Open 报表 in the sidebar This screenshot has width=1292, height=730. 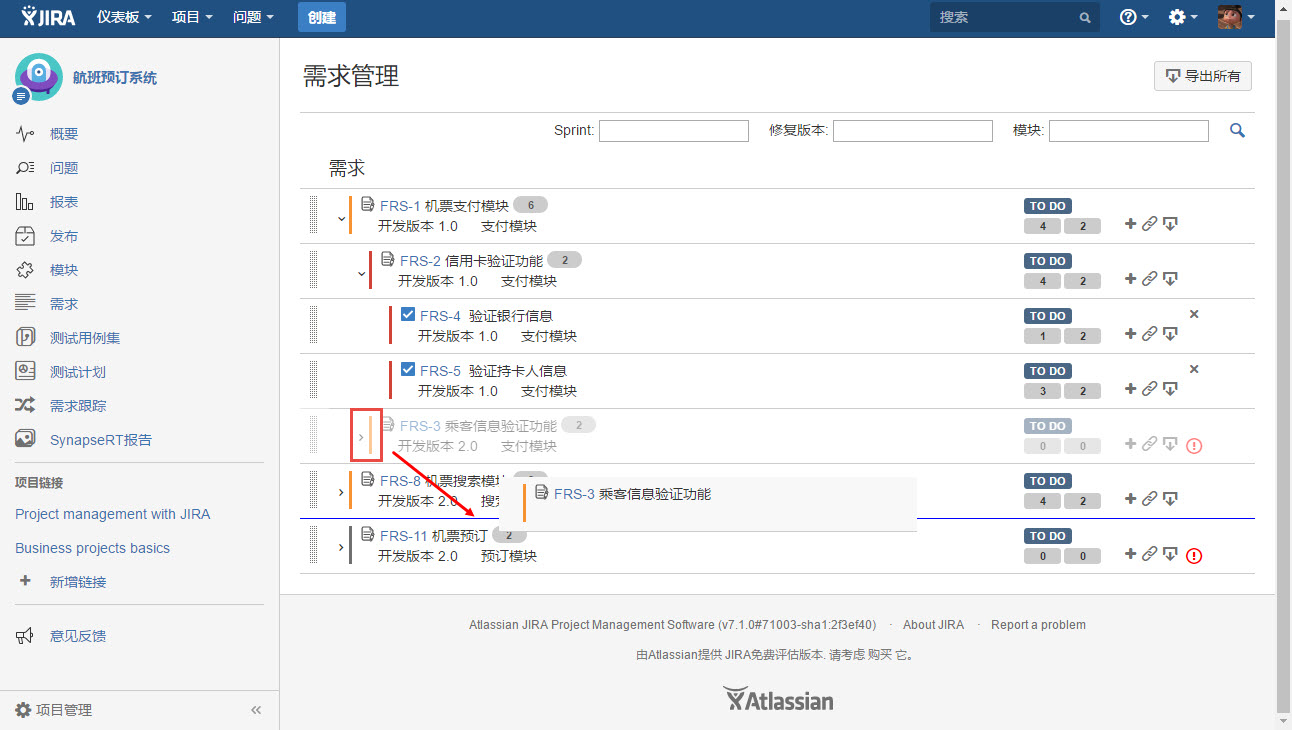point(64,202)
